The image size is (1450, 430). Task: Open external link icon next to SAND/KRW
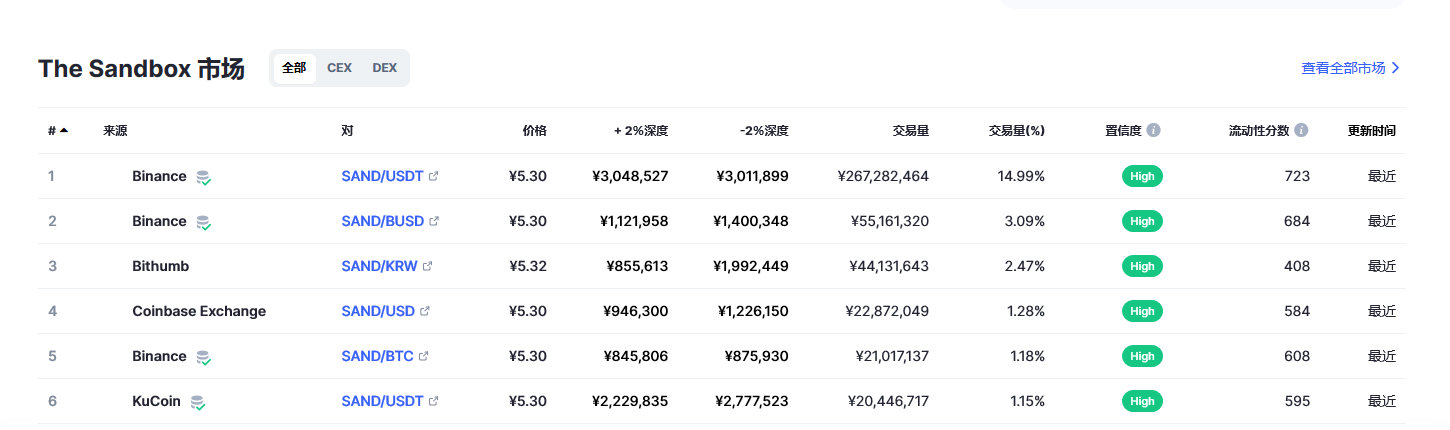pos(427,266)
